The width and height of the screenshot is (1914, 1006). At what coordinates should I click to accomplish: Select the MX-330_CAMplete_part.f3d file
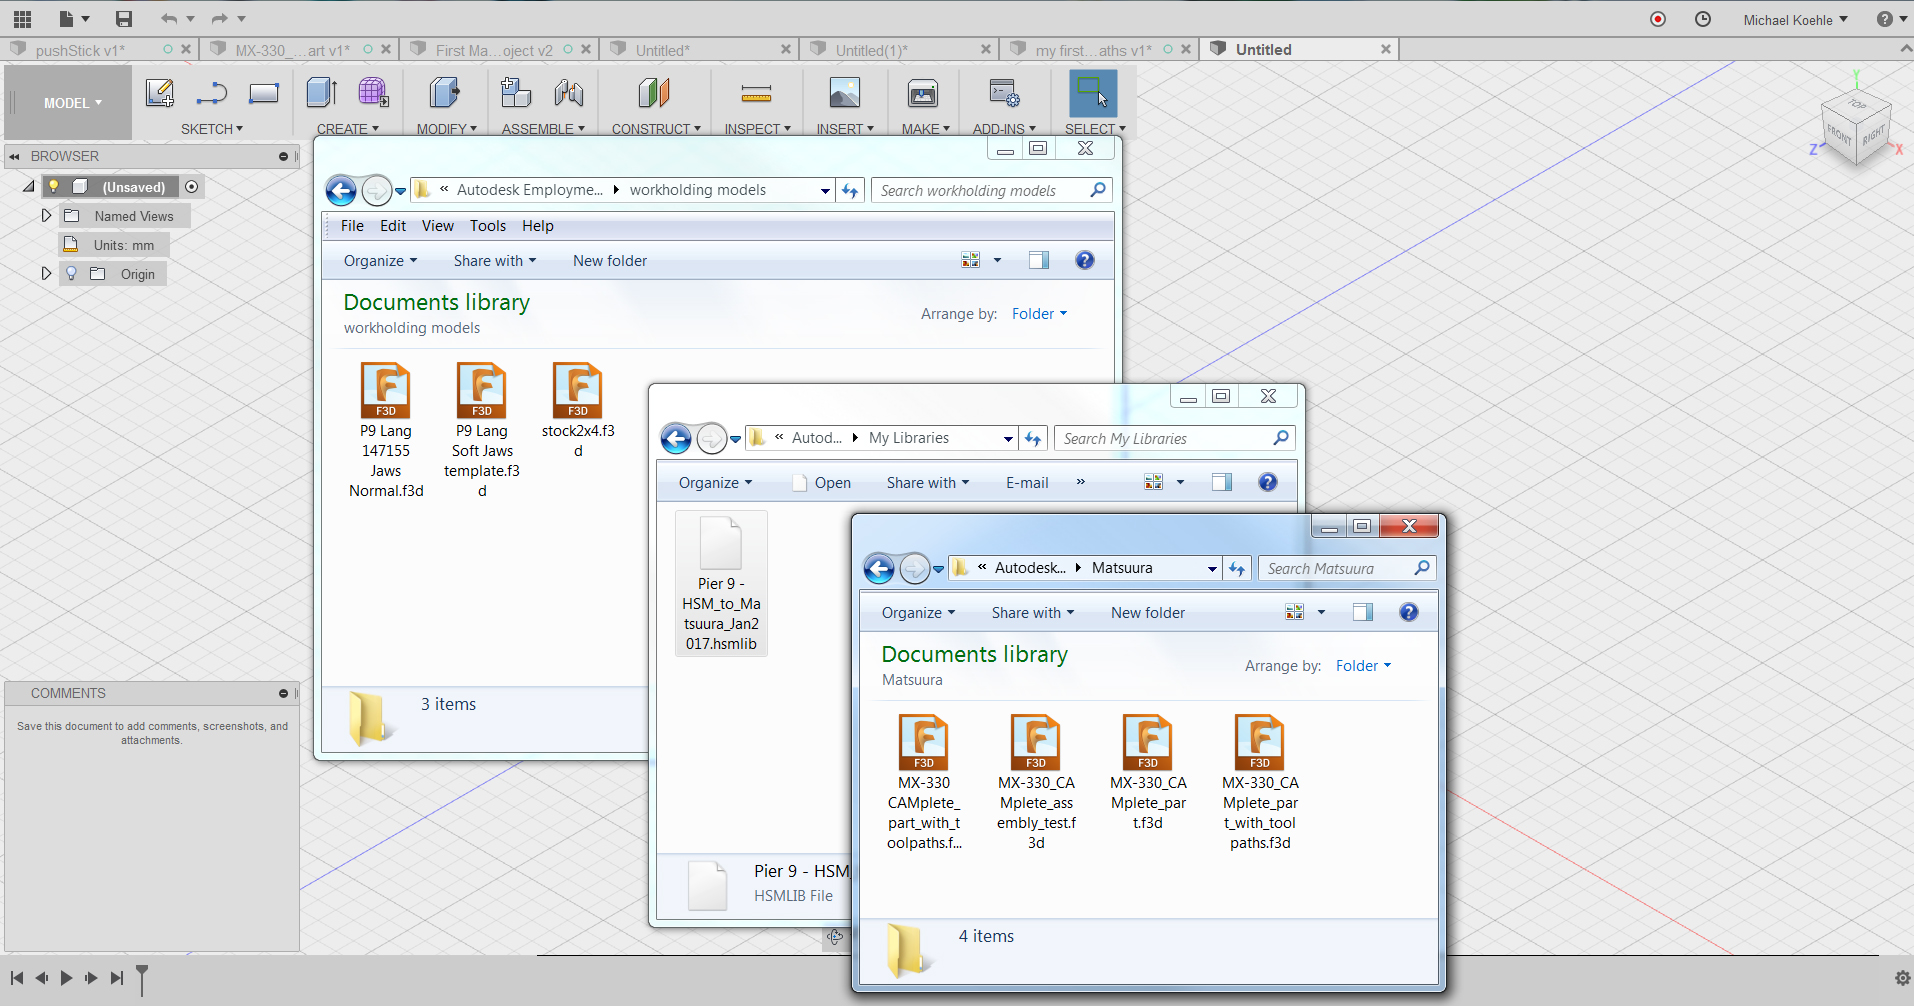coord(1148,773)
